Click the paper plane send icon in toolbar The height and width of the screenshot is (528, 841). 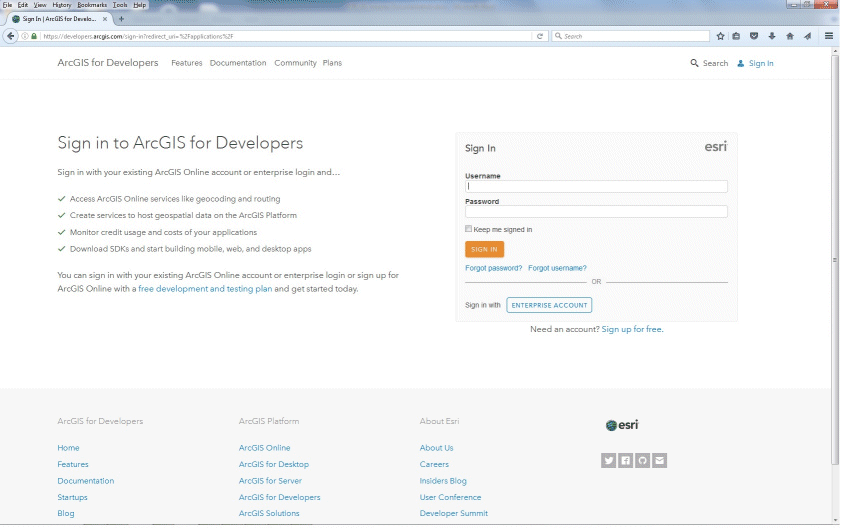[x=808, y=36]
